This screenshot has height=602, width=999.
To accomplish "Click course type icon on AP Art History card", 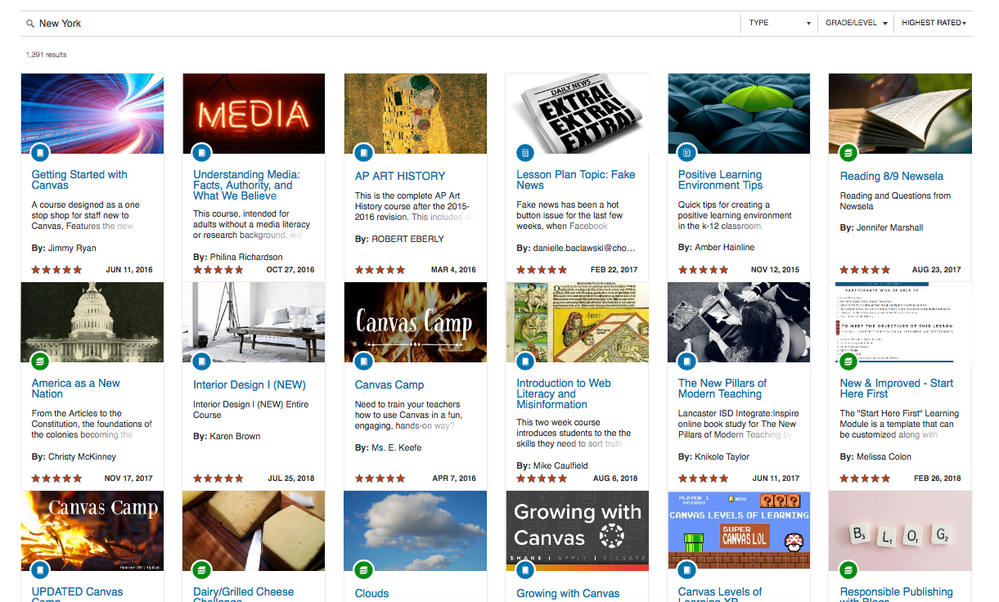I will click(x=363, y=153).
